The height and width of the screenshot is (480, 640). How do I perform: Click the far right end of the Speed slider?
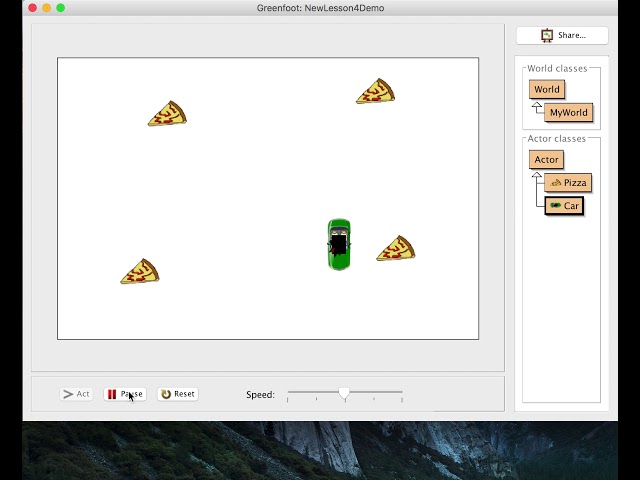click(x=402, y=394)
